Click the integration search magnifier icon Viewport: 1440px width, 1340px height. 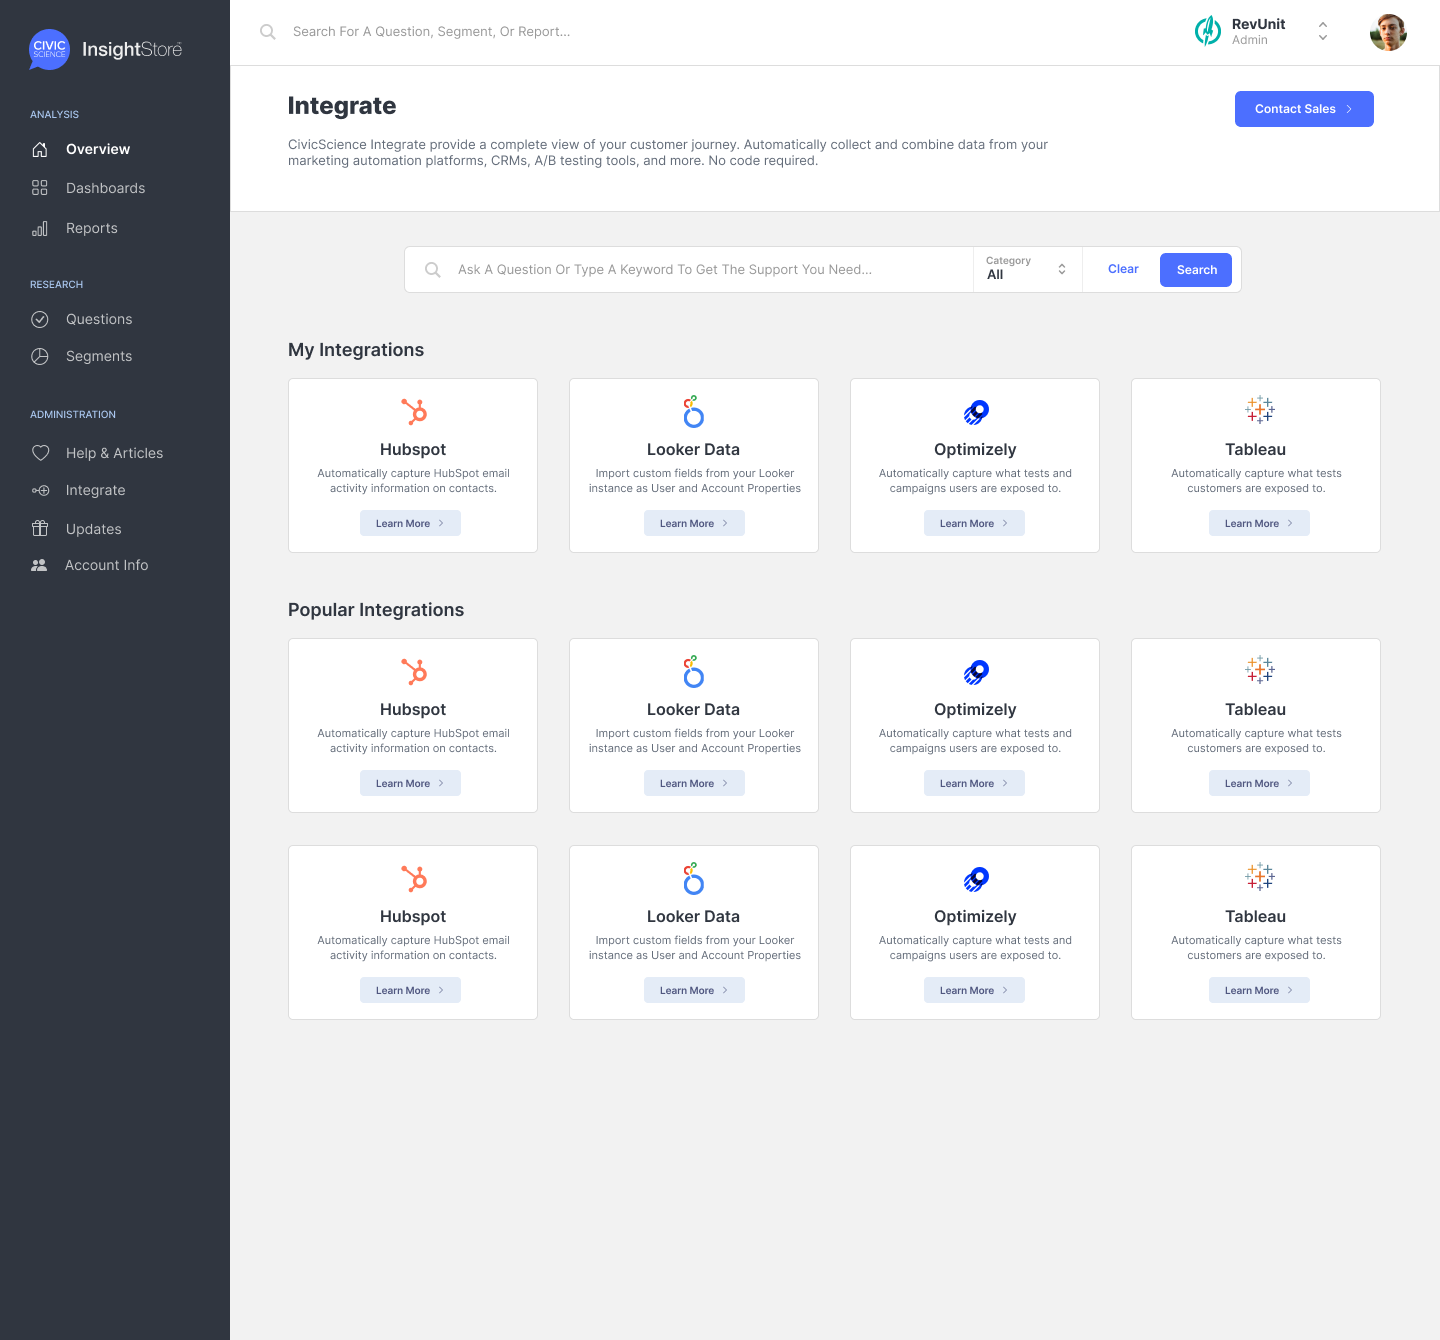pos(433,270)
